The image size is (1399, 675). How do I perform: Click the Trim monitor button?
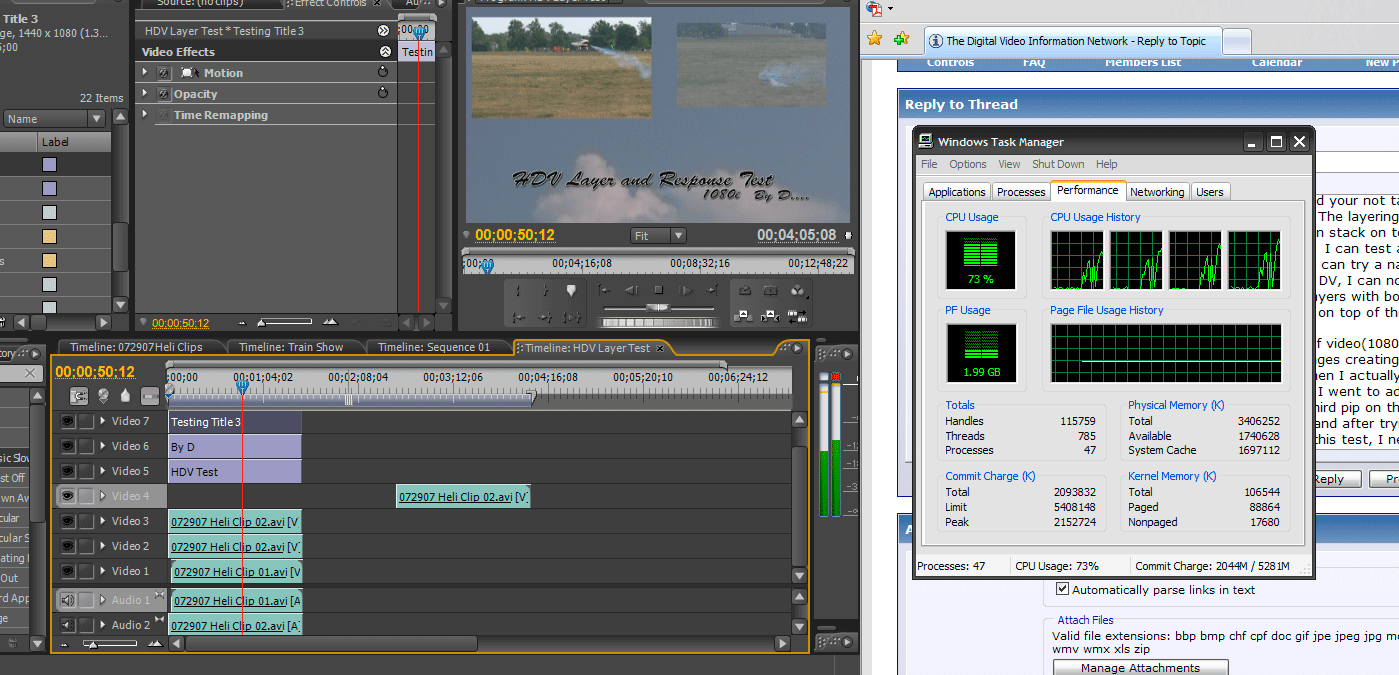point(798,317)
